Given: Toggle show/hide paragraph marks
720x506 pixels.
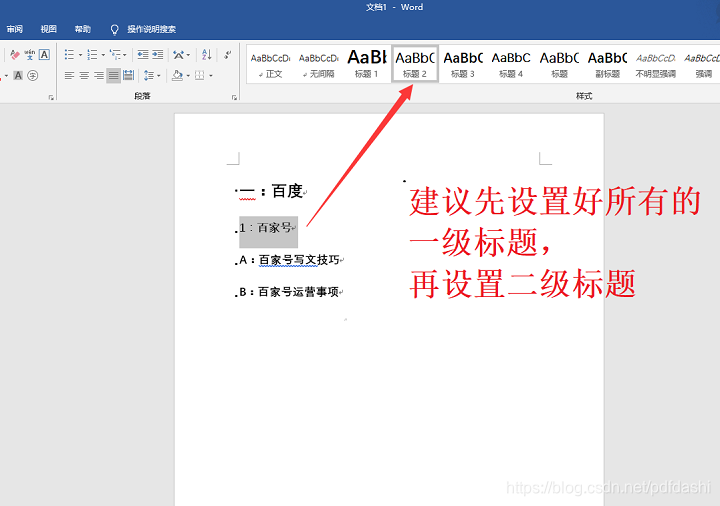Looking at the screenshot, I should click(x=227, y=55).
